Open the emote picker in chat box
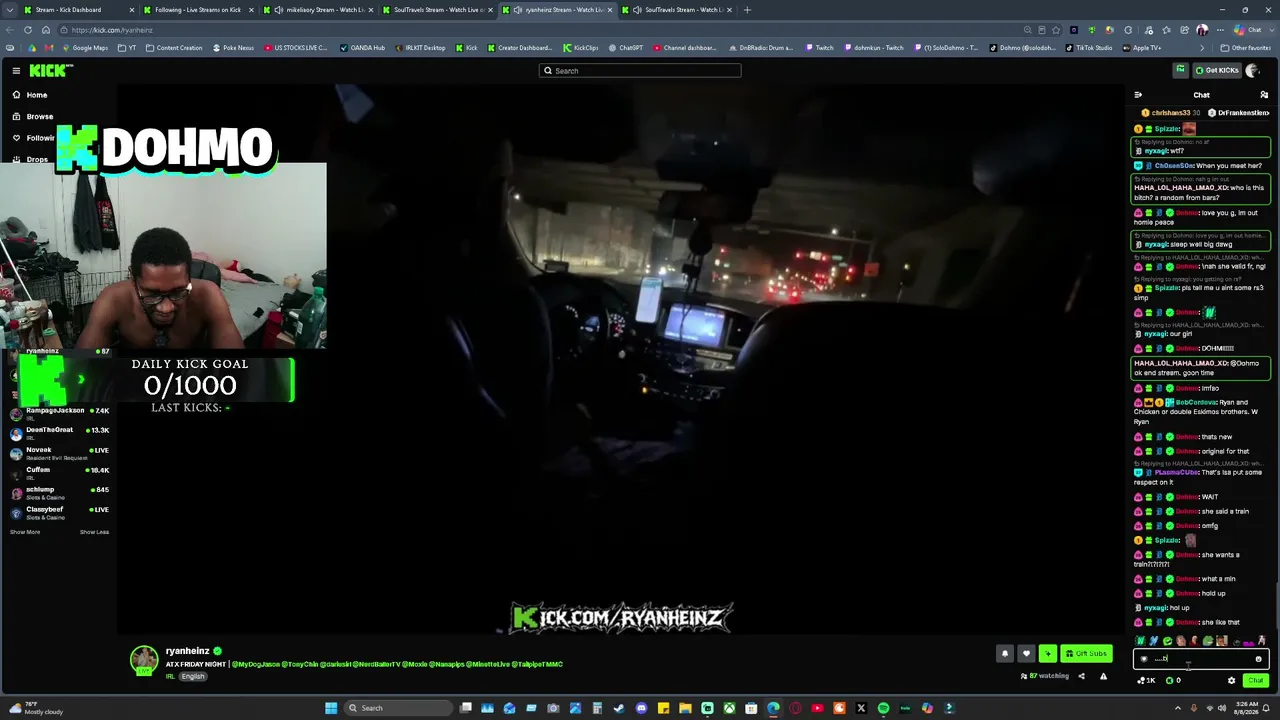 pyautogui.click(x=1258, y=659)
